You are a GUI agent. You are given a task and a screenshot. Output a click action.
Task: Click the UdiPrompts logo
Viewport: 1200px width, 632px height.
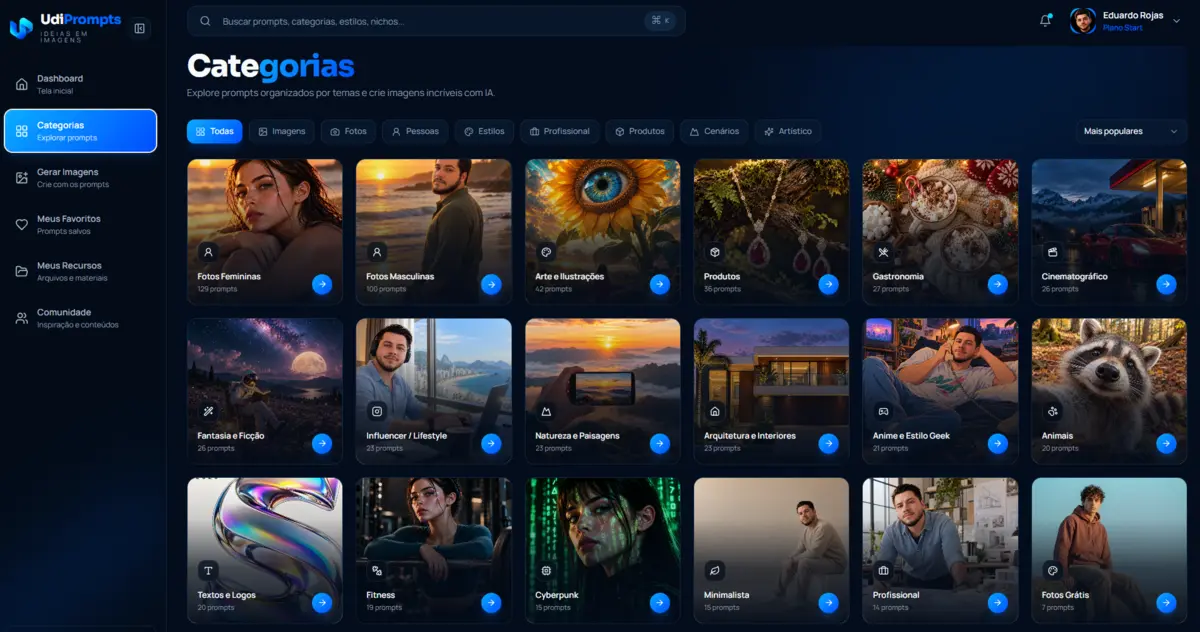coord(66,26)
